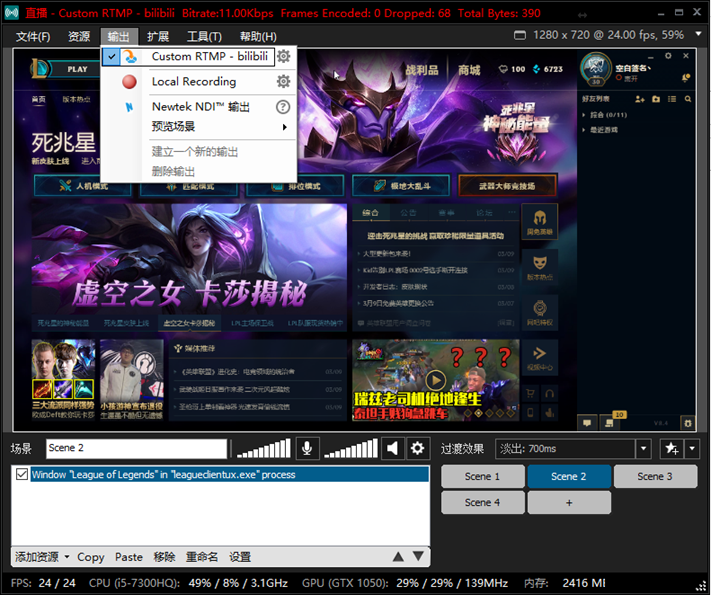Click the Newtek NDI logo icon
Viewport: 711px width, 595px height.
[x=129, y=107]
